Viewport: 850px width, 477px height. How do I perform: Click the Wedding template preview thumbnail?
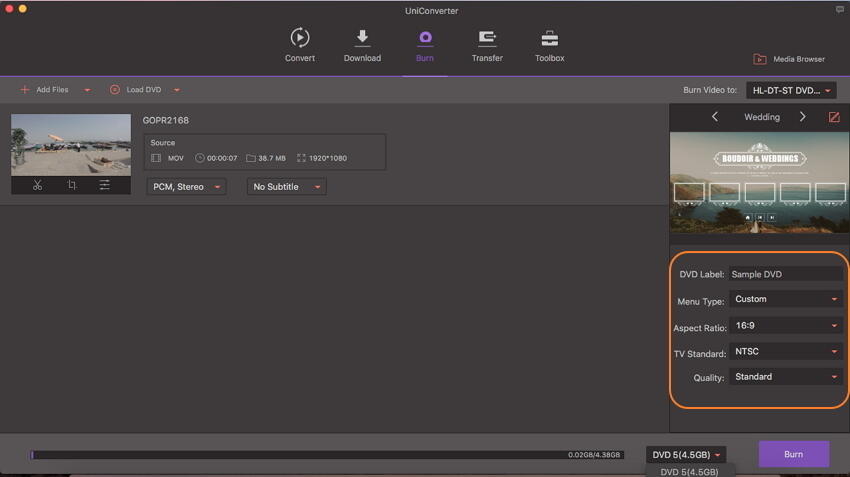(x=759, y=183)
